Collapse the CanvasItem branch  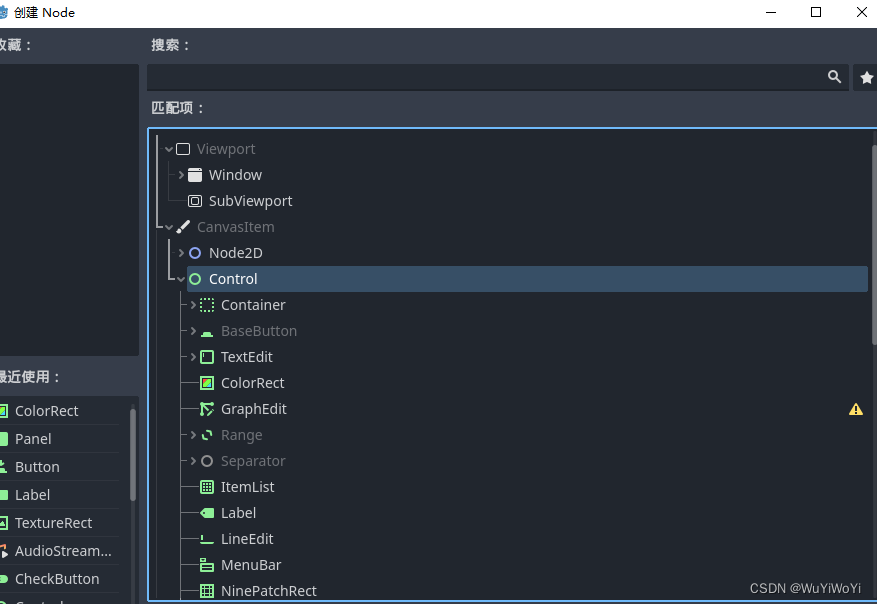pyautogui.click(x=169, y=227)
